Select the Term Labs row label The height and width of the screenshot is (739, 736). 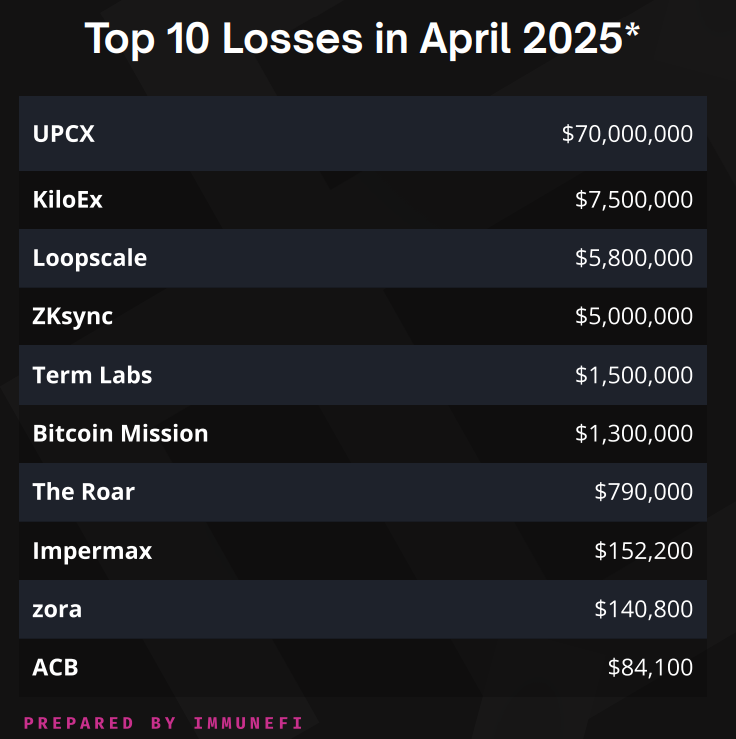(x=92, y=375)
